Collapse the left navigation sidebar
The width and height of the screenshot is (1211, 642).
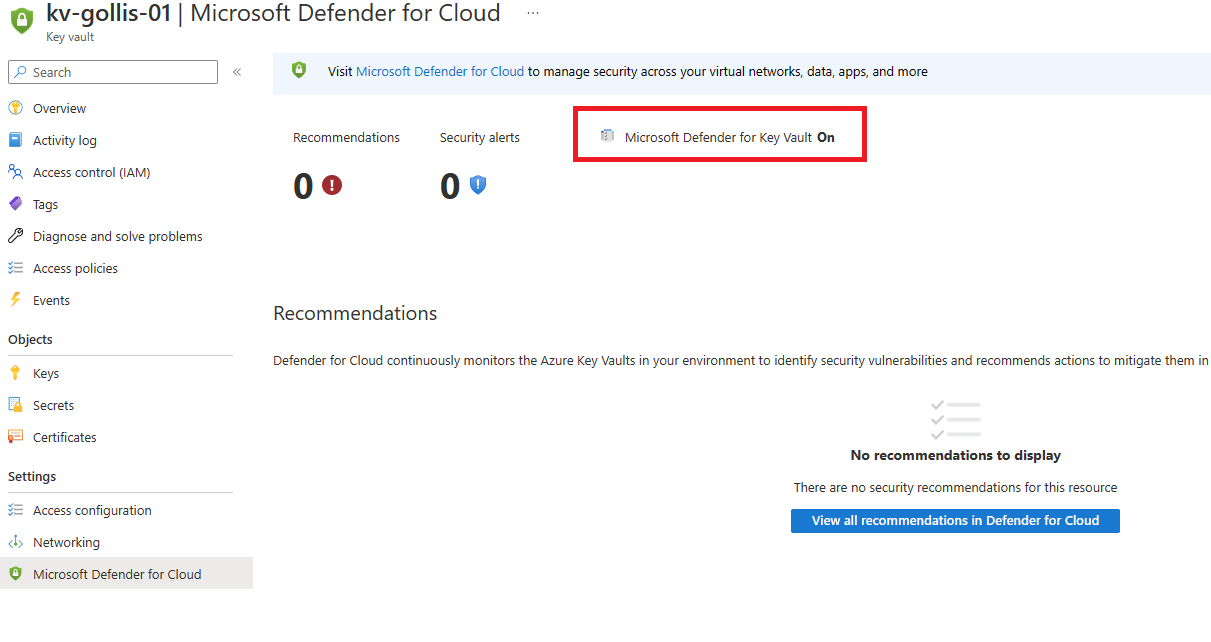(x=237, y=72)
